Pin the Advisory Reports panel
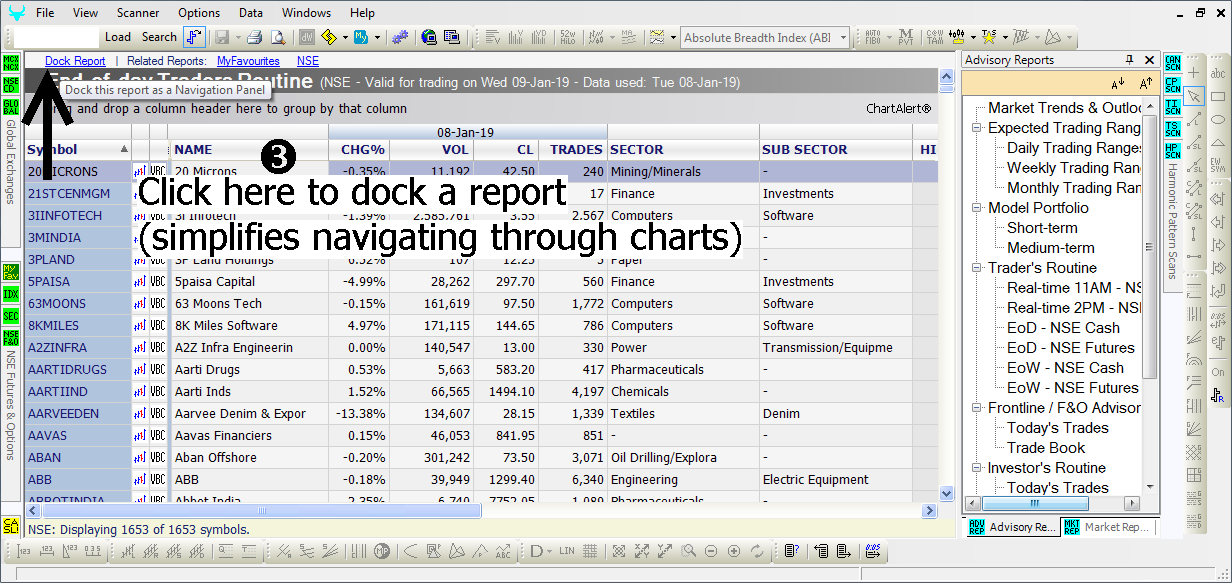 coord(1129,60)
